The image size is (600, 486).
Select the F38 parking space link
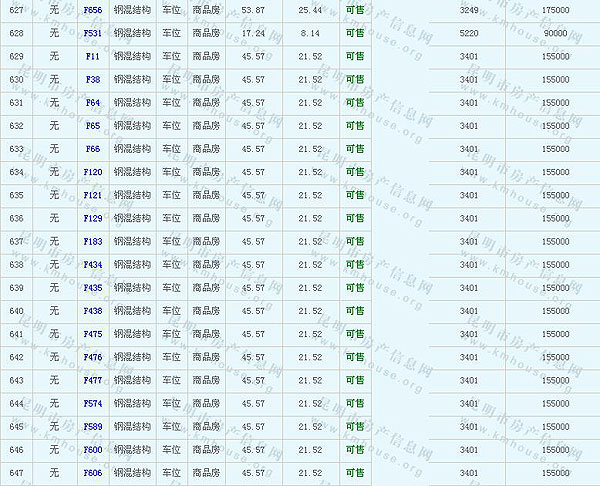[93, 79]
